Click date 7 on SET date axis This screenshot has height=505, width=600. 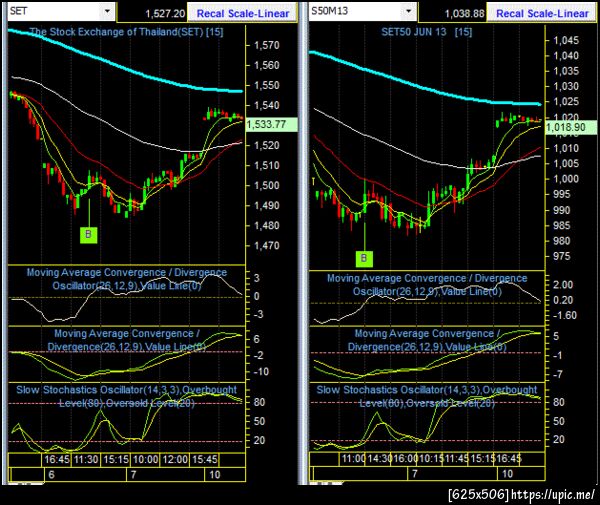click(x=133, y=475)
